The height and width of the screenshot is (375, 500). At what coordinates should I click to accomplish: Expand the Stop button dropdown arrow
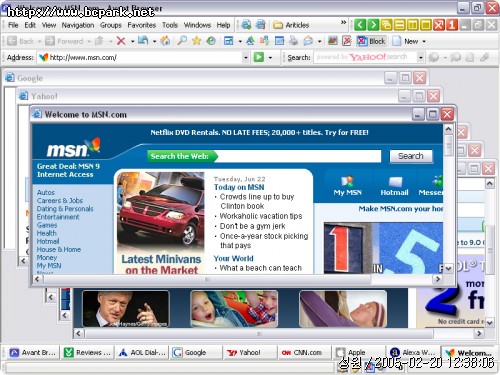coord(132,41)
